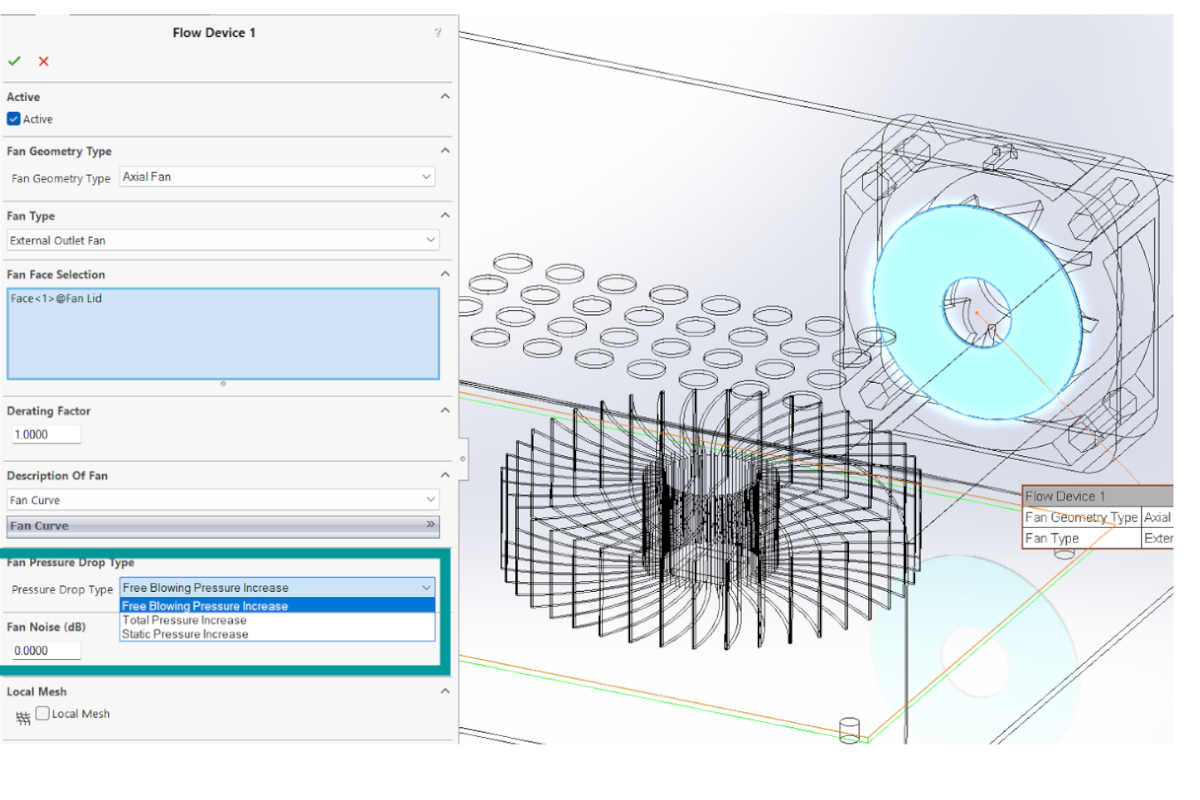The width and height of the screenshot is (1200, 800).
Task: Open help via the question mark icon
Action: click(437, 32)
